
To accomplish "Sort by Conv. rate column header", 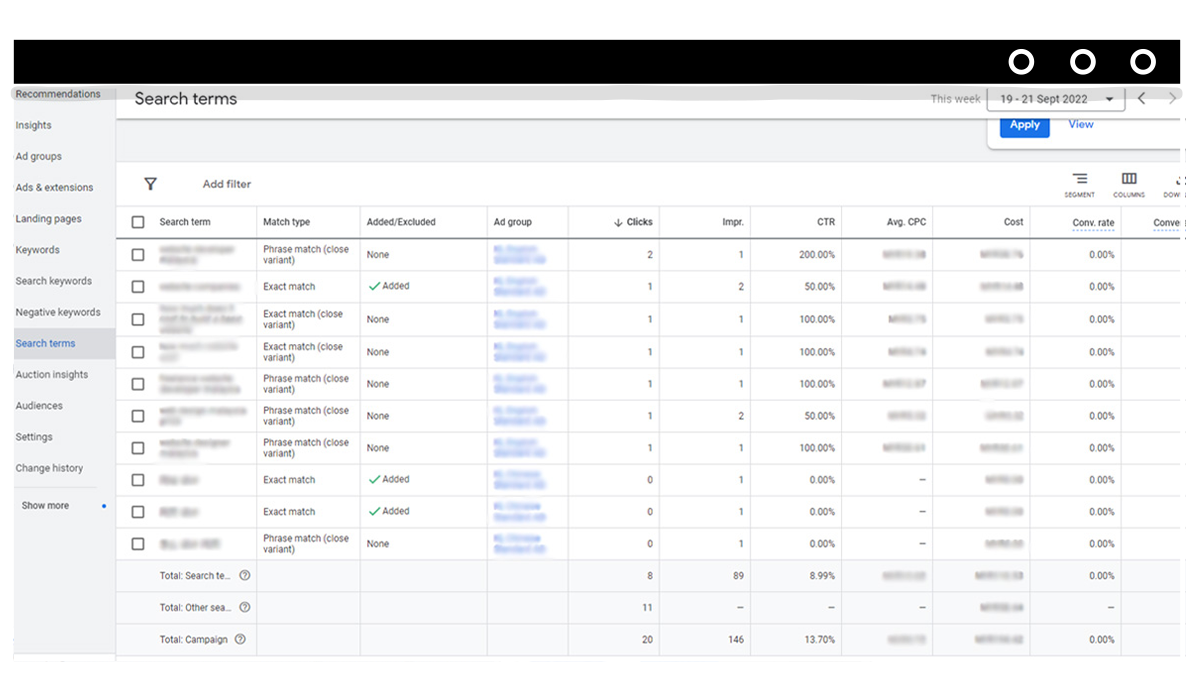I will [1093, 223].
